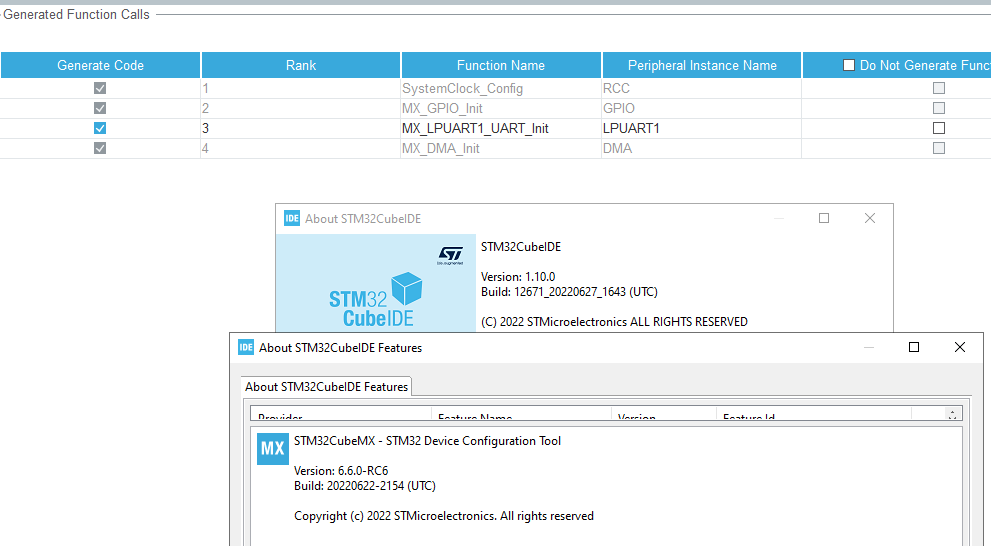
Task: Toggle Generate Code for MX_GPIO_Init row
Action: tap(100, 108)
